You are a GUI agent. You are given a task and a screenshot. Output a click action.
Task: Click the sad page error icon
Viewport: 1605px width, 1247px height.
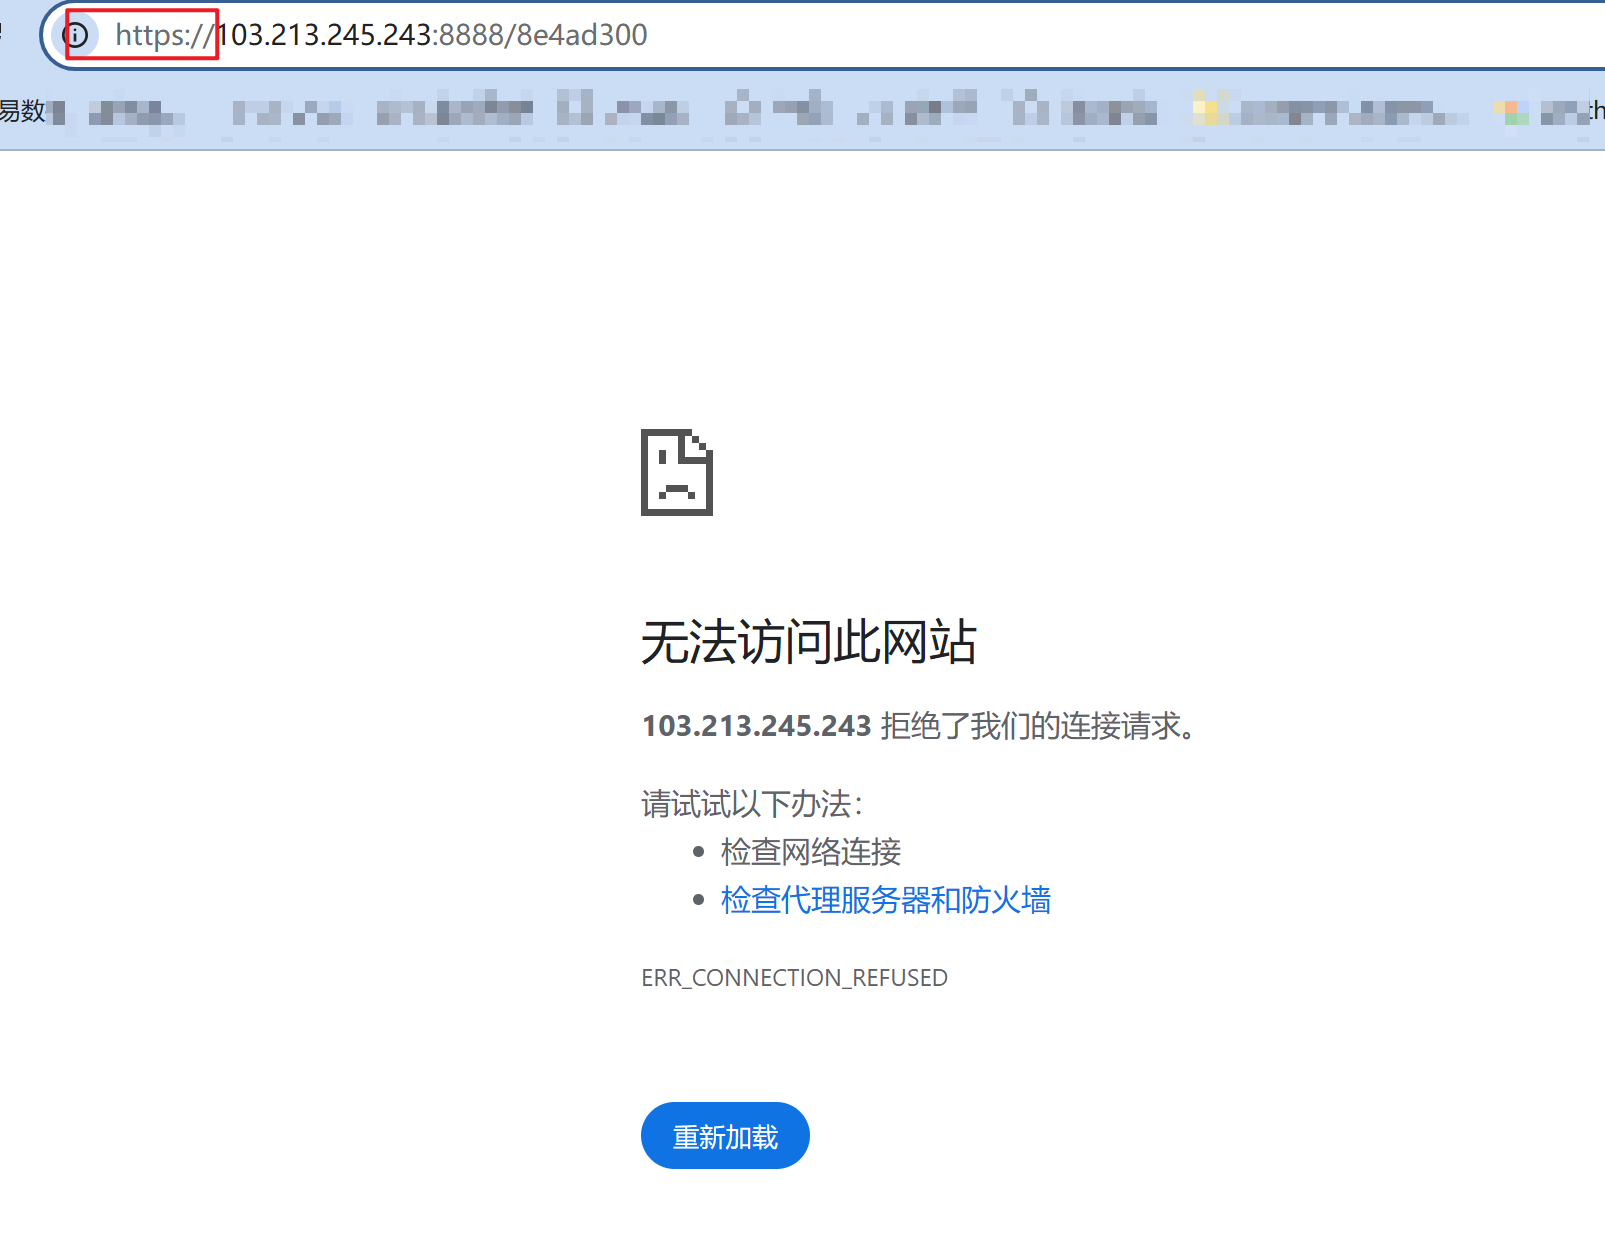677,472
